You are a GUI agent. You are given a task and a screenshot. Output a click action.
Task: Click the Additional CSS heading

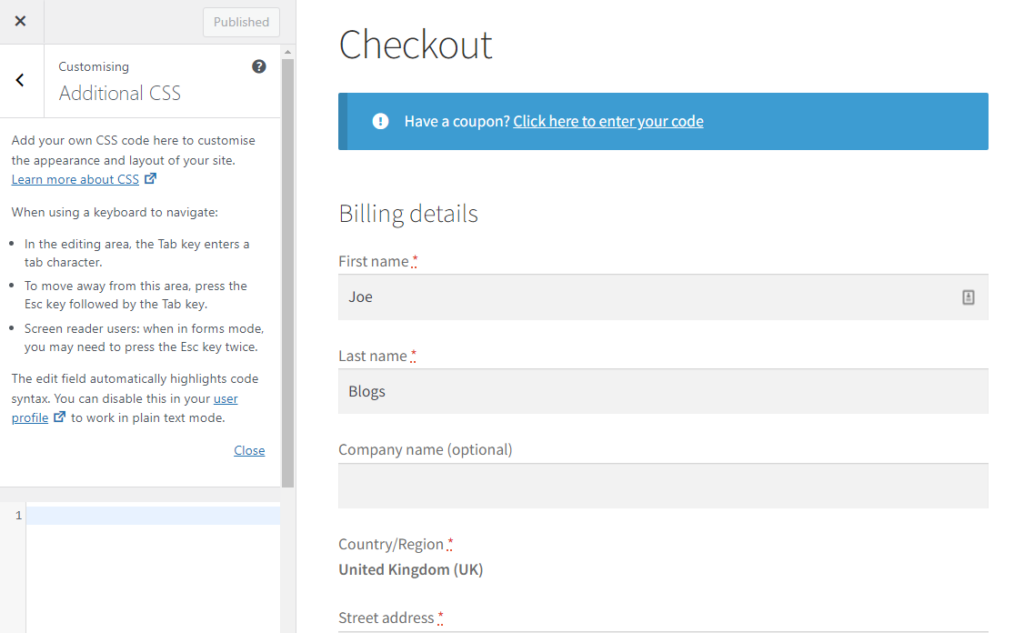(120, 93)
